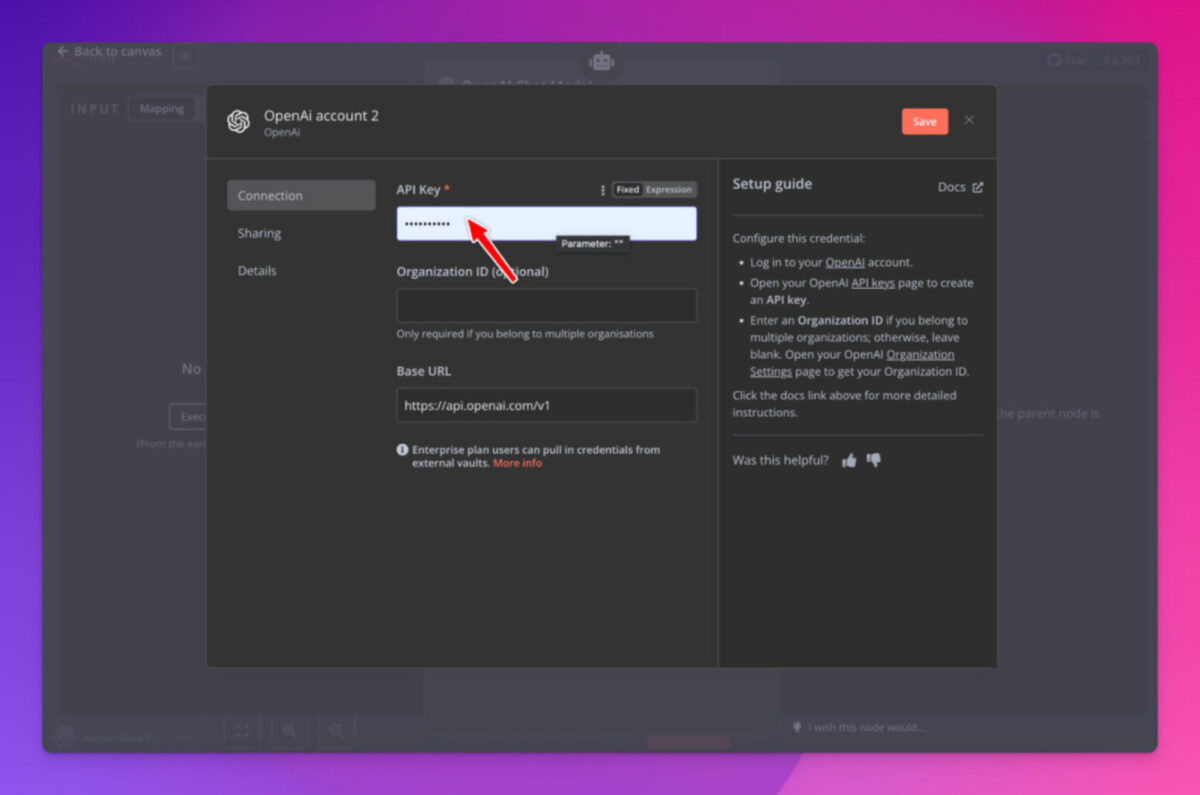Give a thumbs up for the setup guide
This screenshot has width=1200, height=795.
point(849,460)
